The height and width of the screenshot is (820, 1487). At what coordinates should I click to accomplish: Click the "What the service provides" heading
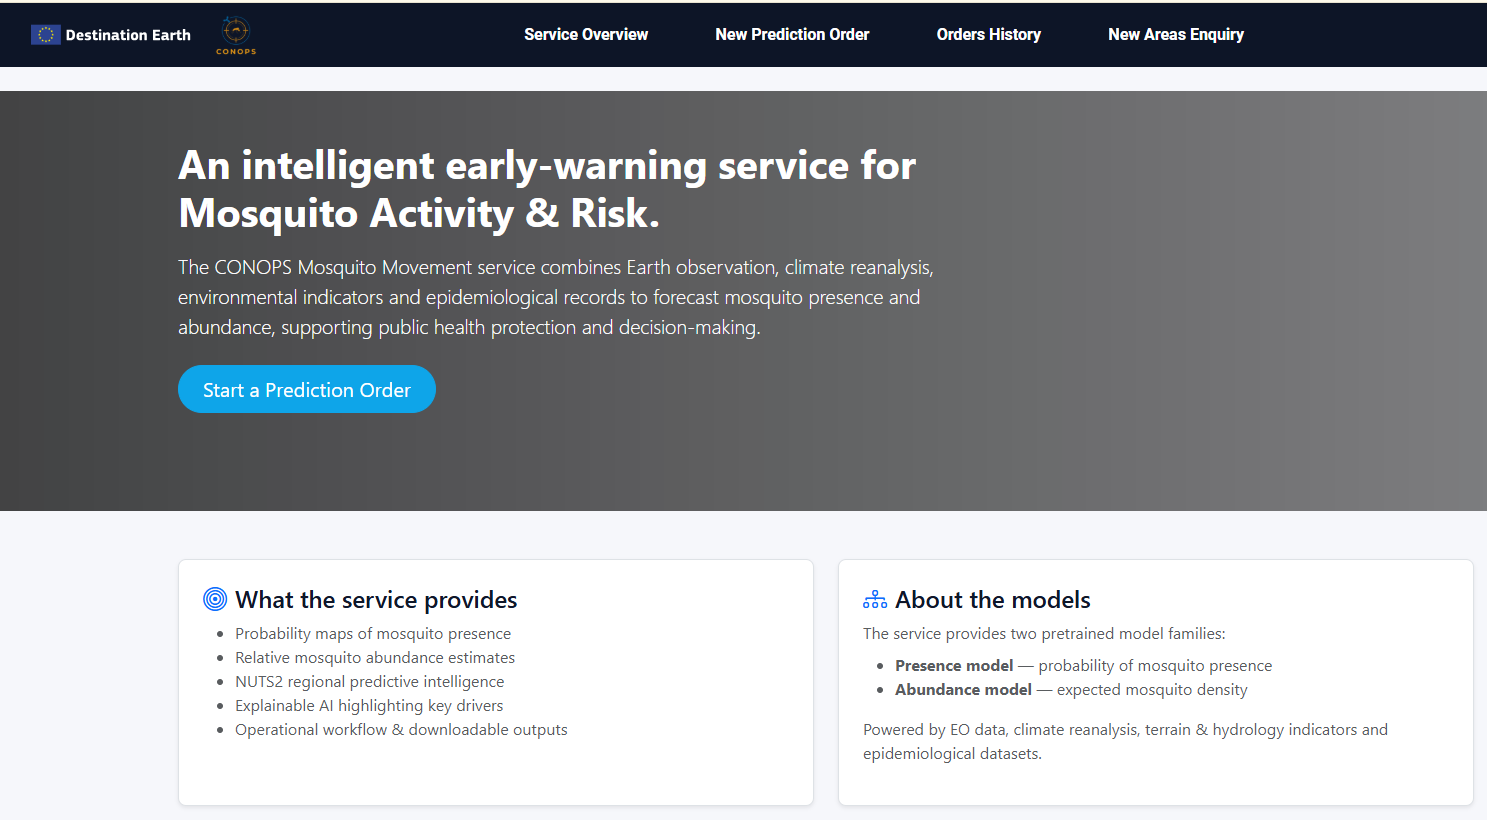376,600
